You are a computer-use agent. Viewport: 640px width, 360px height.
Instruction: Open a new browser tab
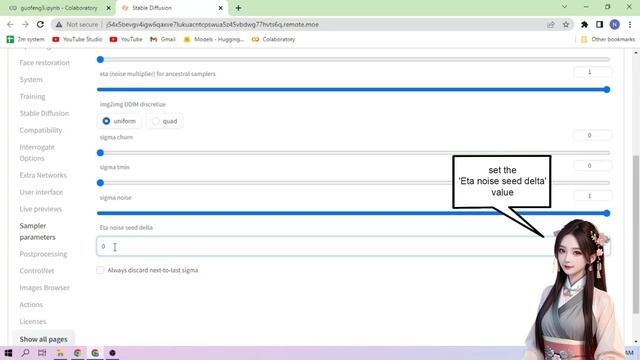[238, 8]
